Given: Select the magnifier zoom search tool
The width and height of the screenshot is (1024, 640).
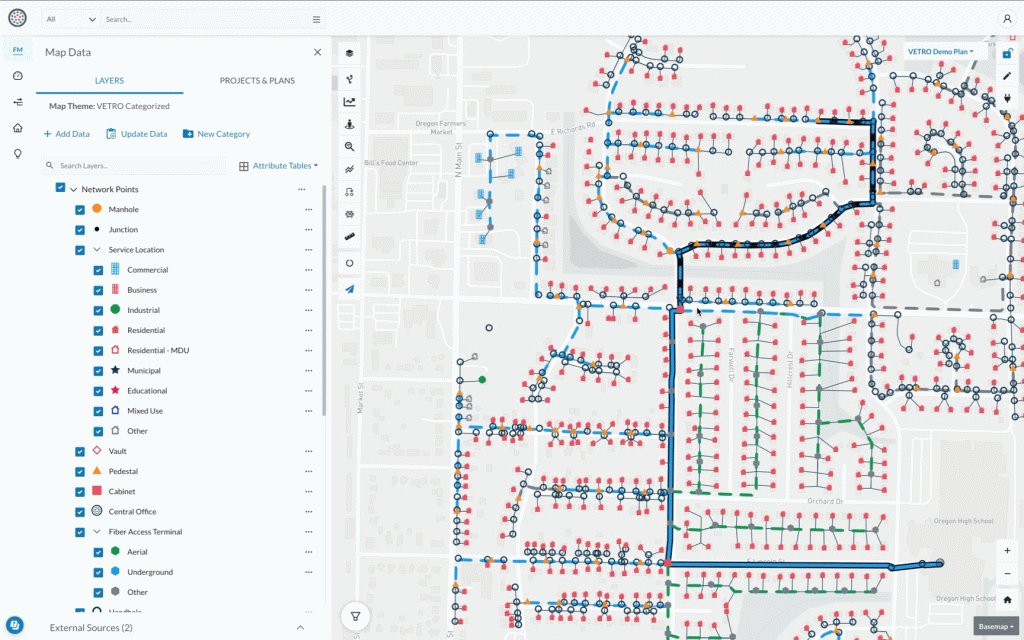Looking at the screenshot, I should click(349, 147).
